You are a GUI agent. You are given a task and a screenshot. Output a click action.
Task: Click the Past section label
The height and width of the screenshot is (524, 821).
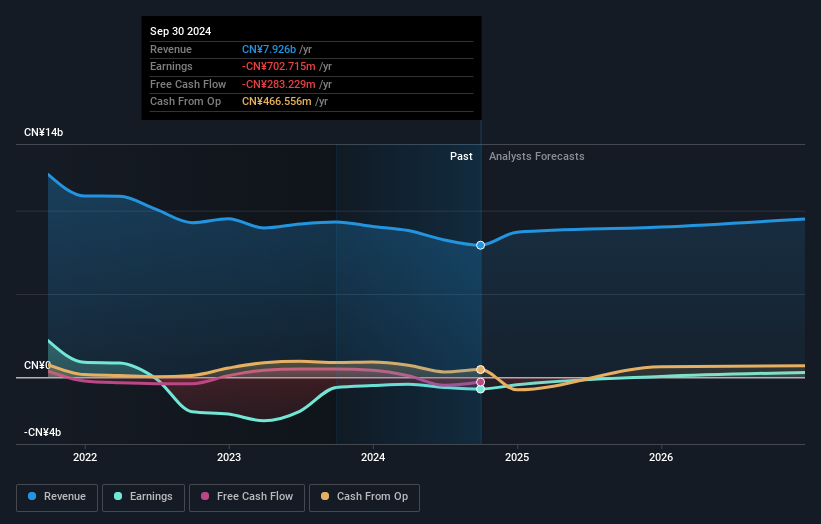click(x=461, y=156)
